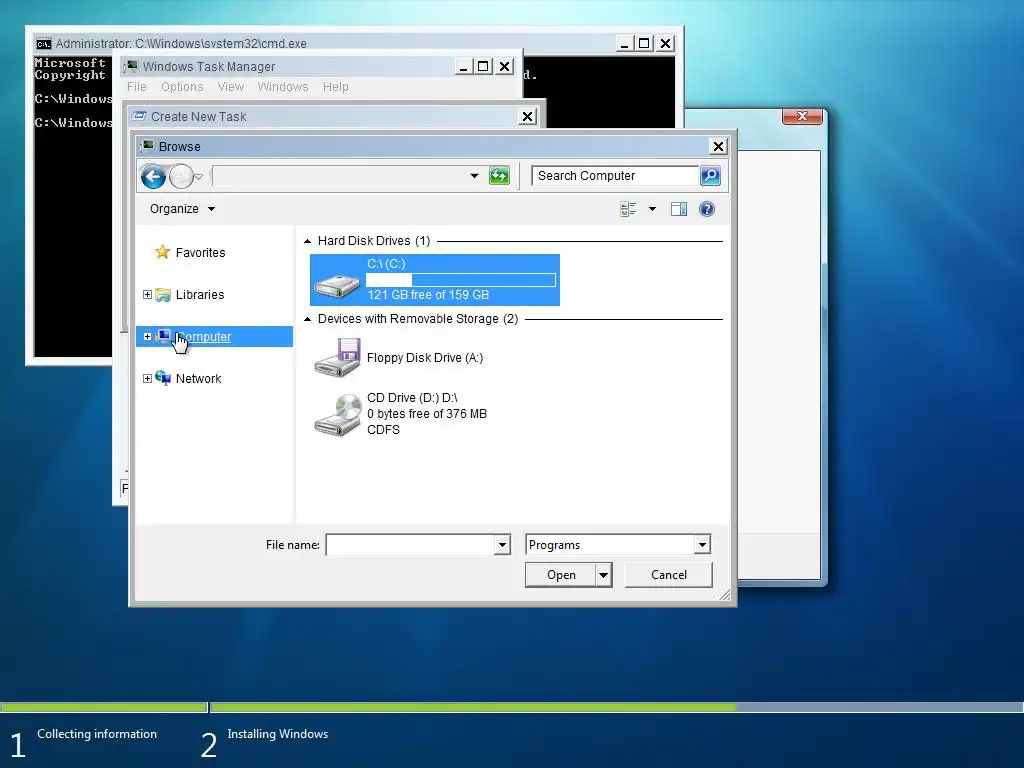
Task: Click the address bar in the Browse dialog
Action: pyautogui.click(x=340, y=176)
